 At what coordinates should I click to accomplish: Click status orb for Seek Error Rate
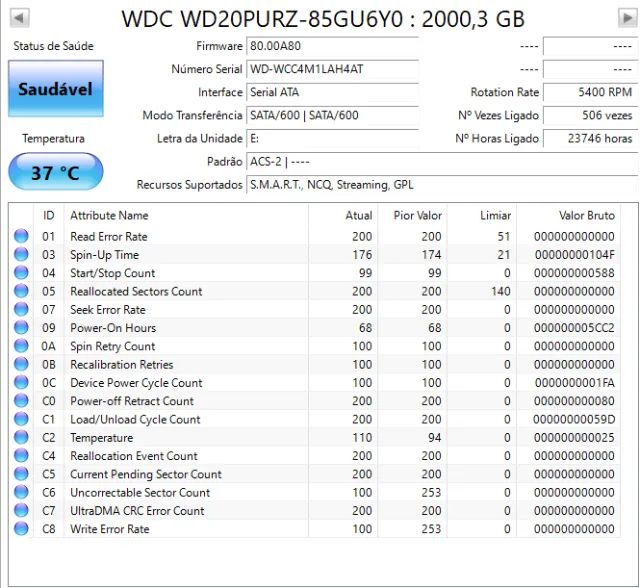(x=21, y=309)
